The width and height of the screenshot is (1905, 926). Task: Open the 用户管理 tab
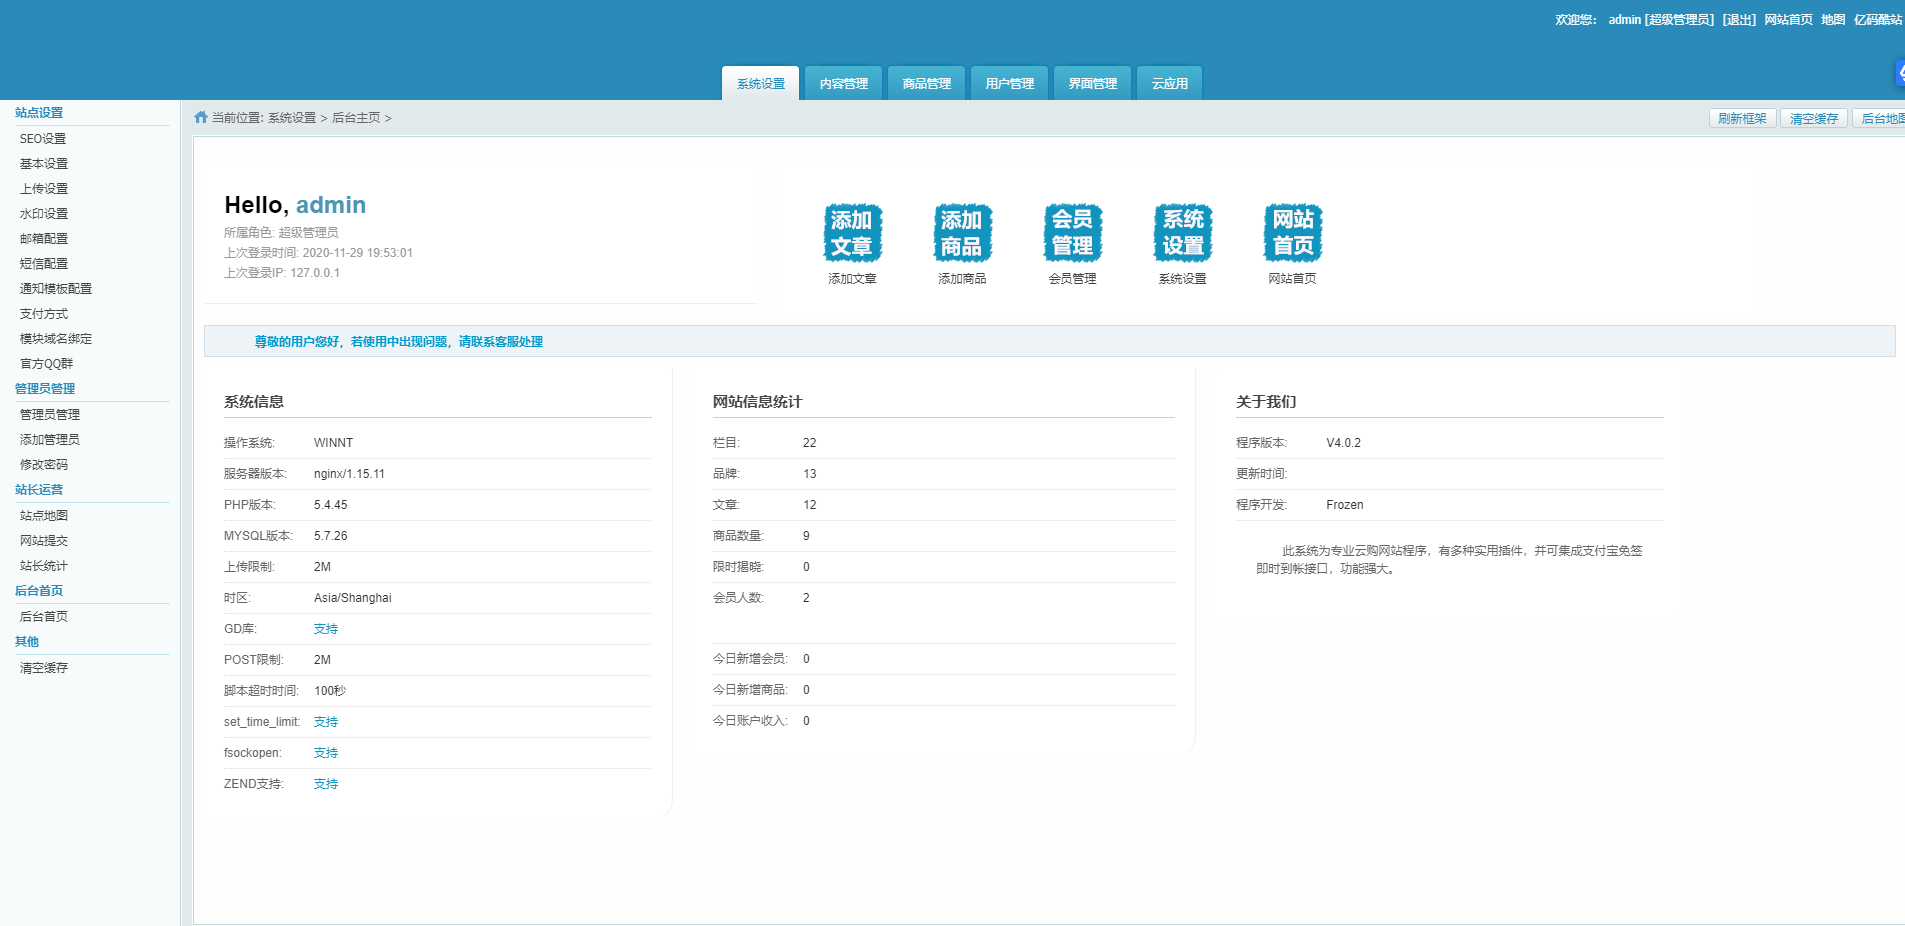pos(1009,84)
